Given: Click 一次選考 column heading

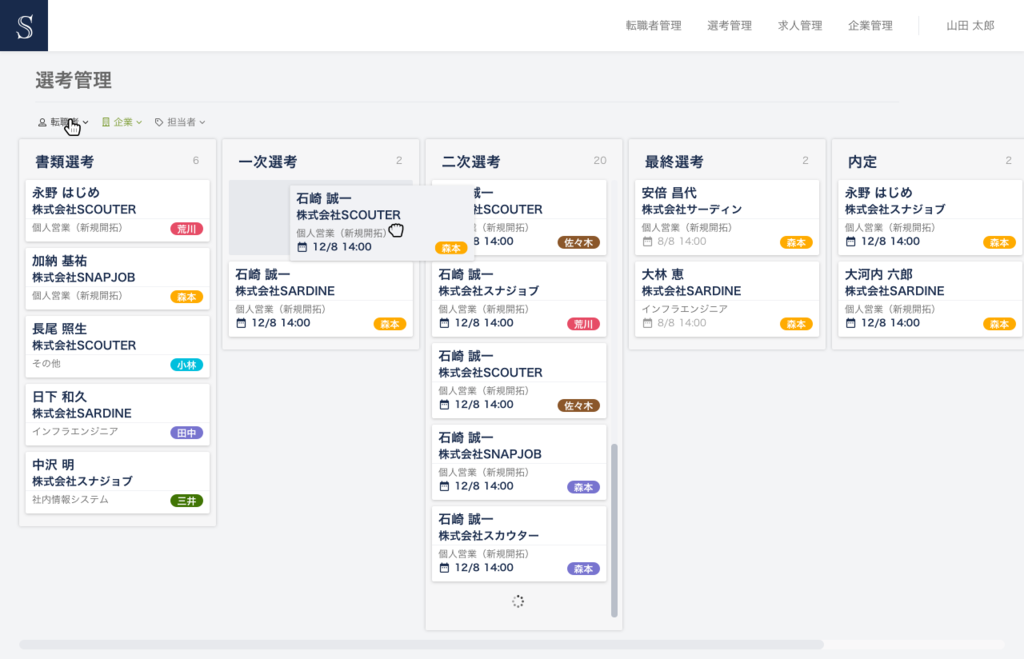Looking at the screenshot, I should click(268, 162).
